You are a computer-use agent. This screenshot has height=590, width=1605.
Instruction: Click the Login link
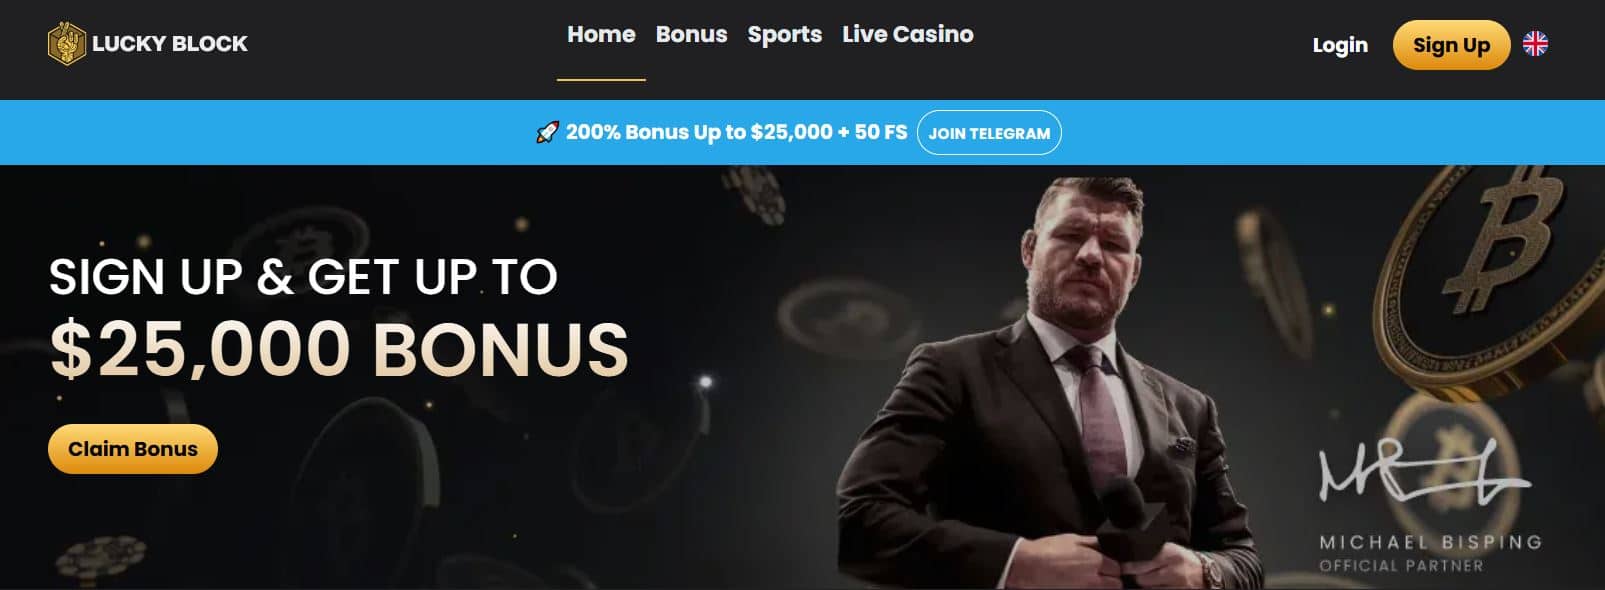click(x=1340, y=45)
